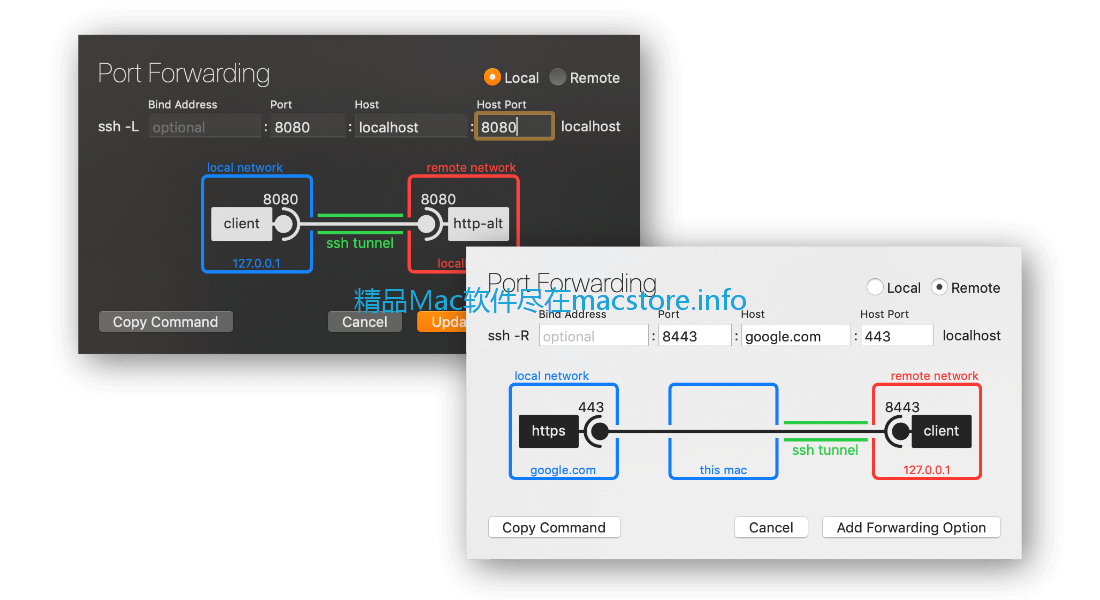Click port connector circle beside http-alt box

427,225
